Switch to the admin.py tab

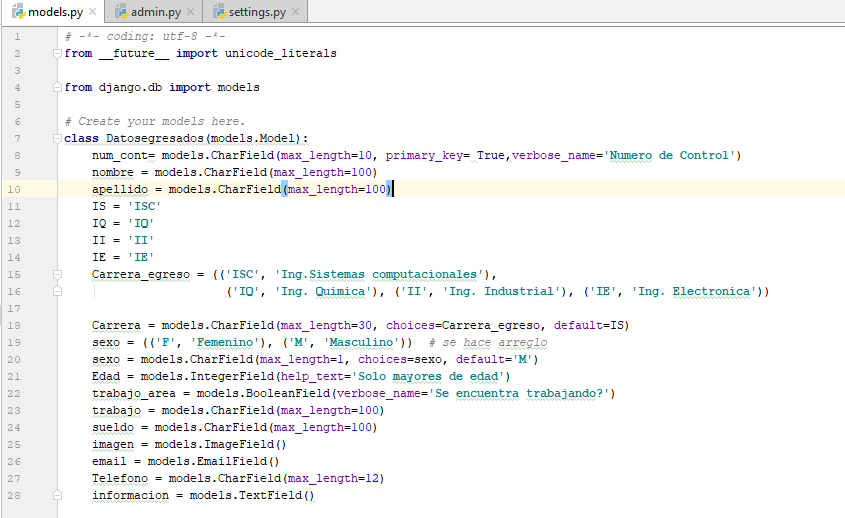coord(154,11)
